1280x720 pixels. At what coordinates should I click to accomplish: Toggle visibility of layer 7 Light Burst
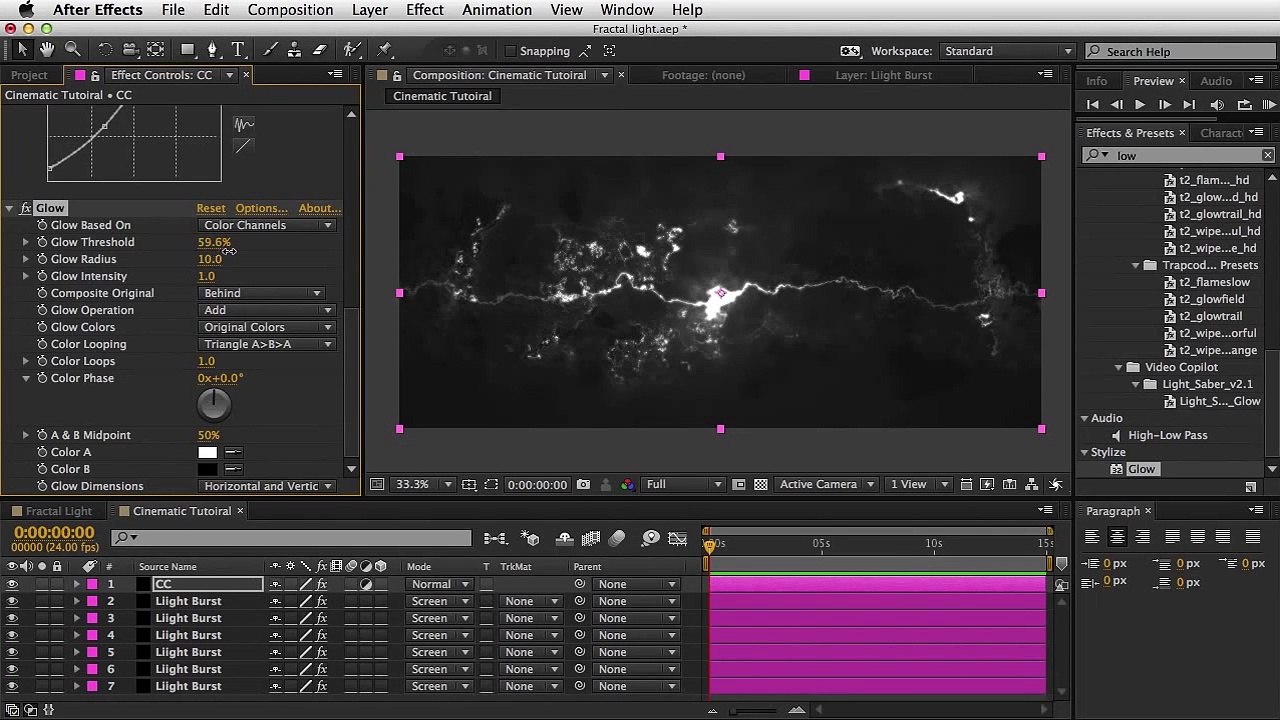pos(12,686)
